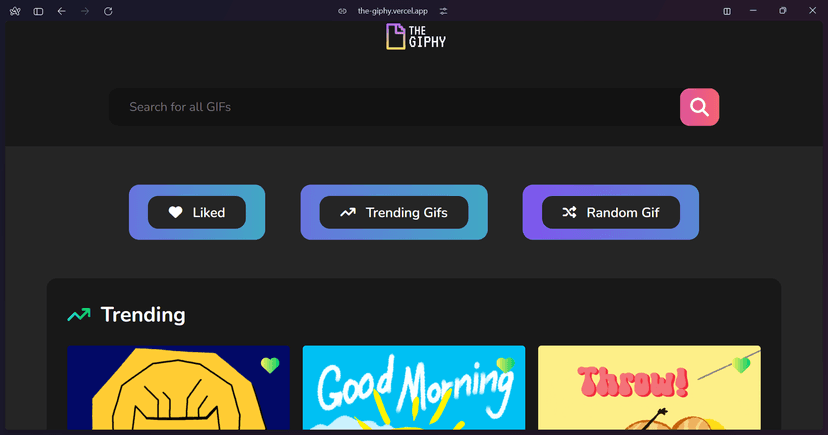Go forward with the right arrow
Viewport: 828px width, 435px height.
point(85,11)
